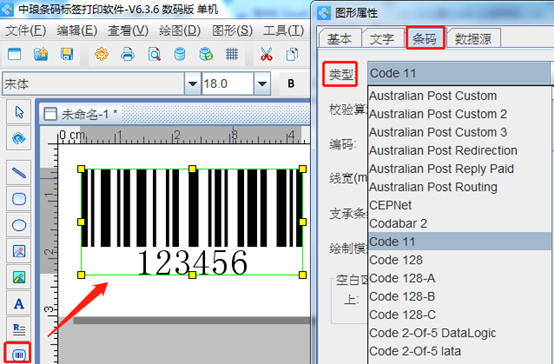Open the font size dropdown arrow
Viewport: 554px width, 364px height.
point(262,84)
